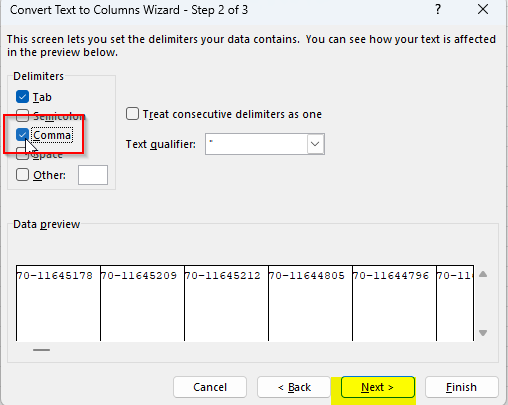
Task: Enable the Other delimiter checkbox
Action: click(x=22, y=175)
